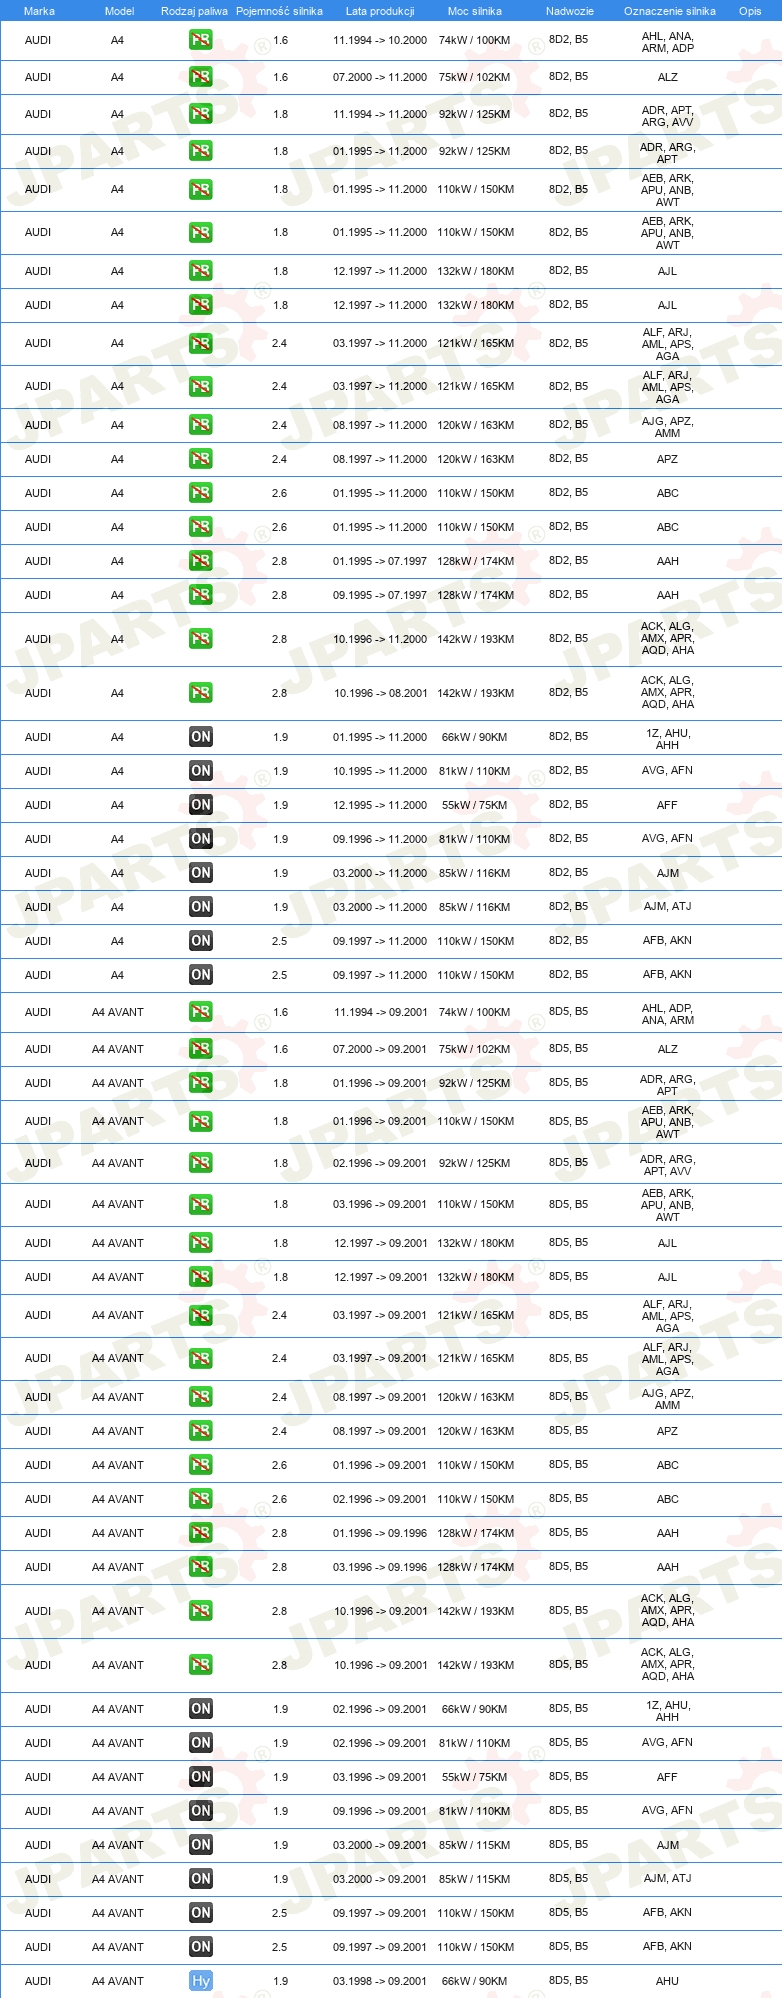The height and width of the screenshot is (1998, 782).
Task: Click the Nadwozie column header
Action: (x=570, y=11)
